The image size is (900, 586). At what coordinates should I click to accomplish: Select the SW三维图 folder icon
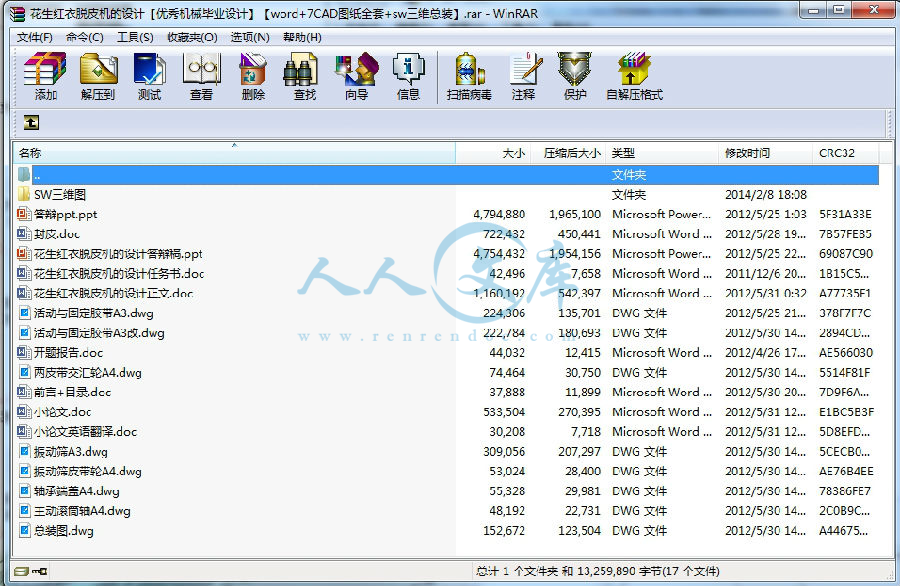[24, 195]
